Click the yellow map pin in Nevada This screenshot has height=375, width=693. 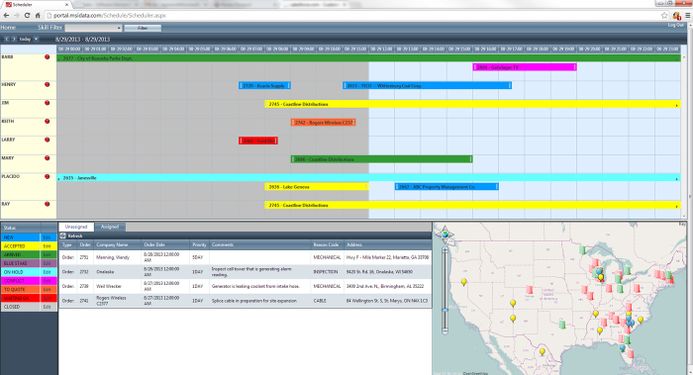point(464,282)
